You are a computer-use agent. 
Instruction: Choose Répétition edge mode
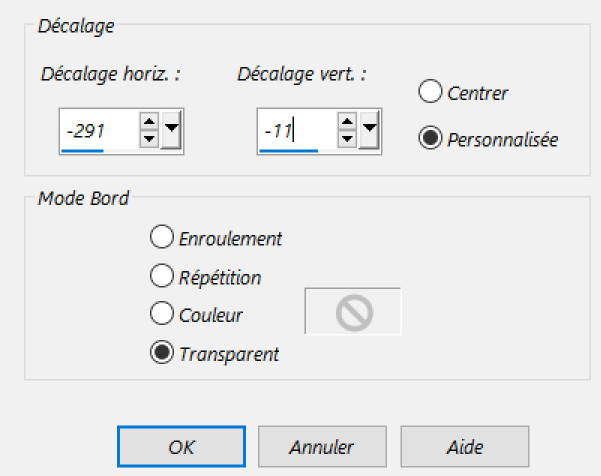tap(161, 276)
